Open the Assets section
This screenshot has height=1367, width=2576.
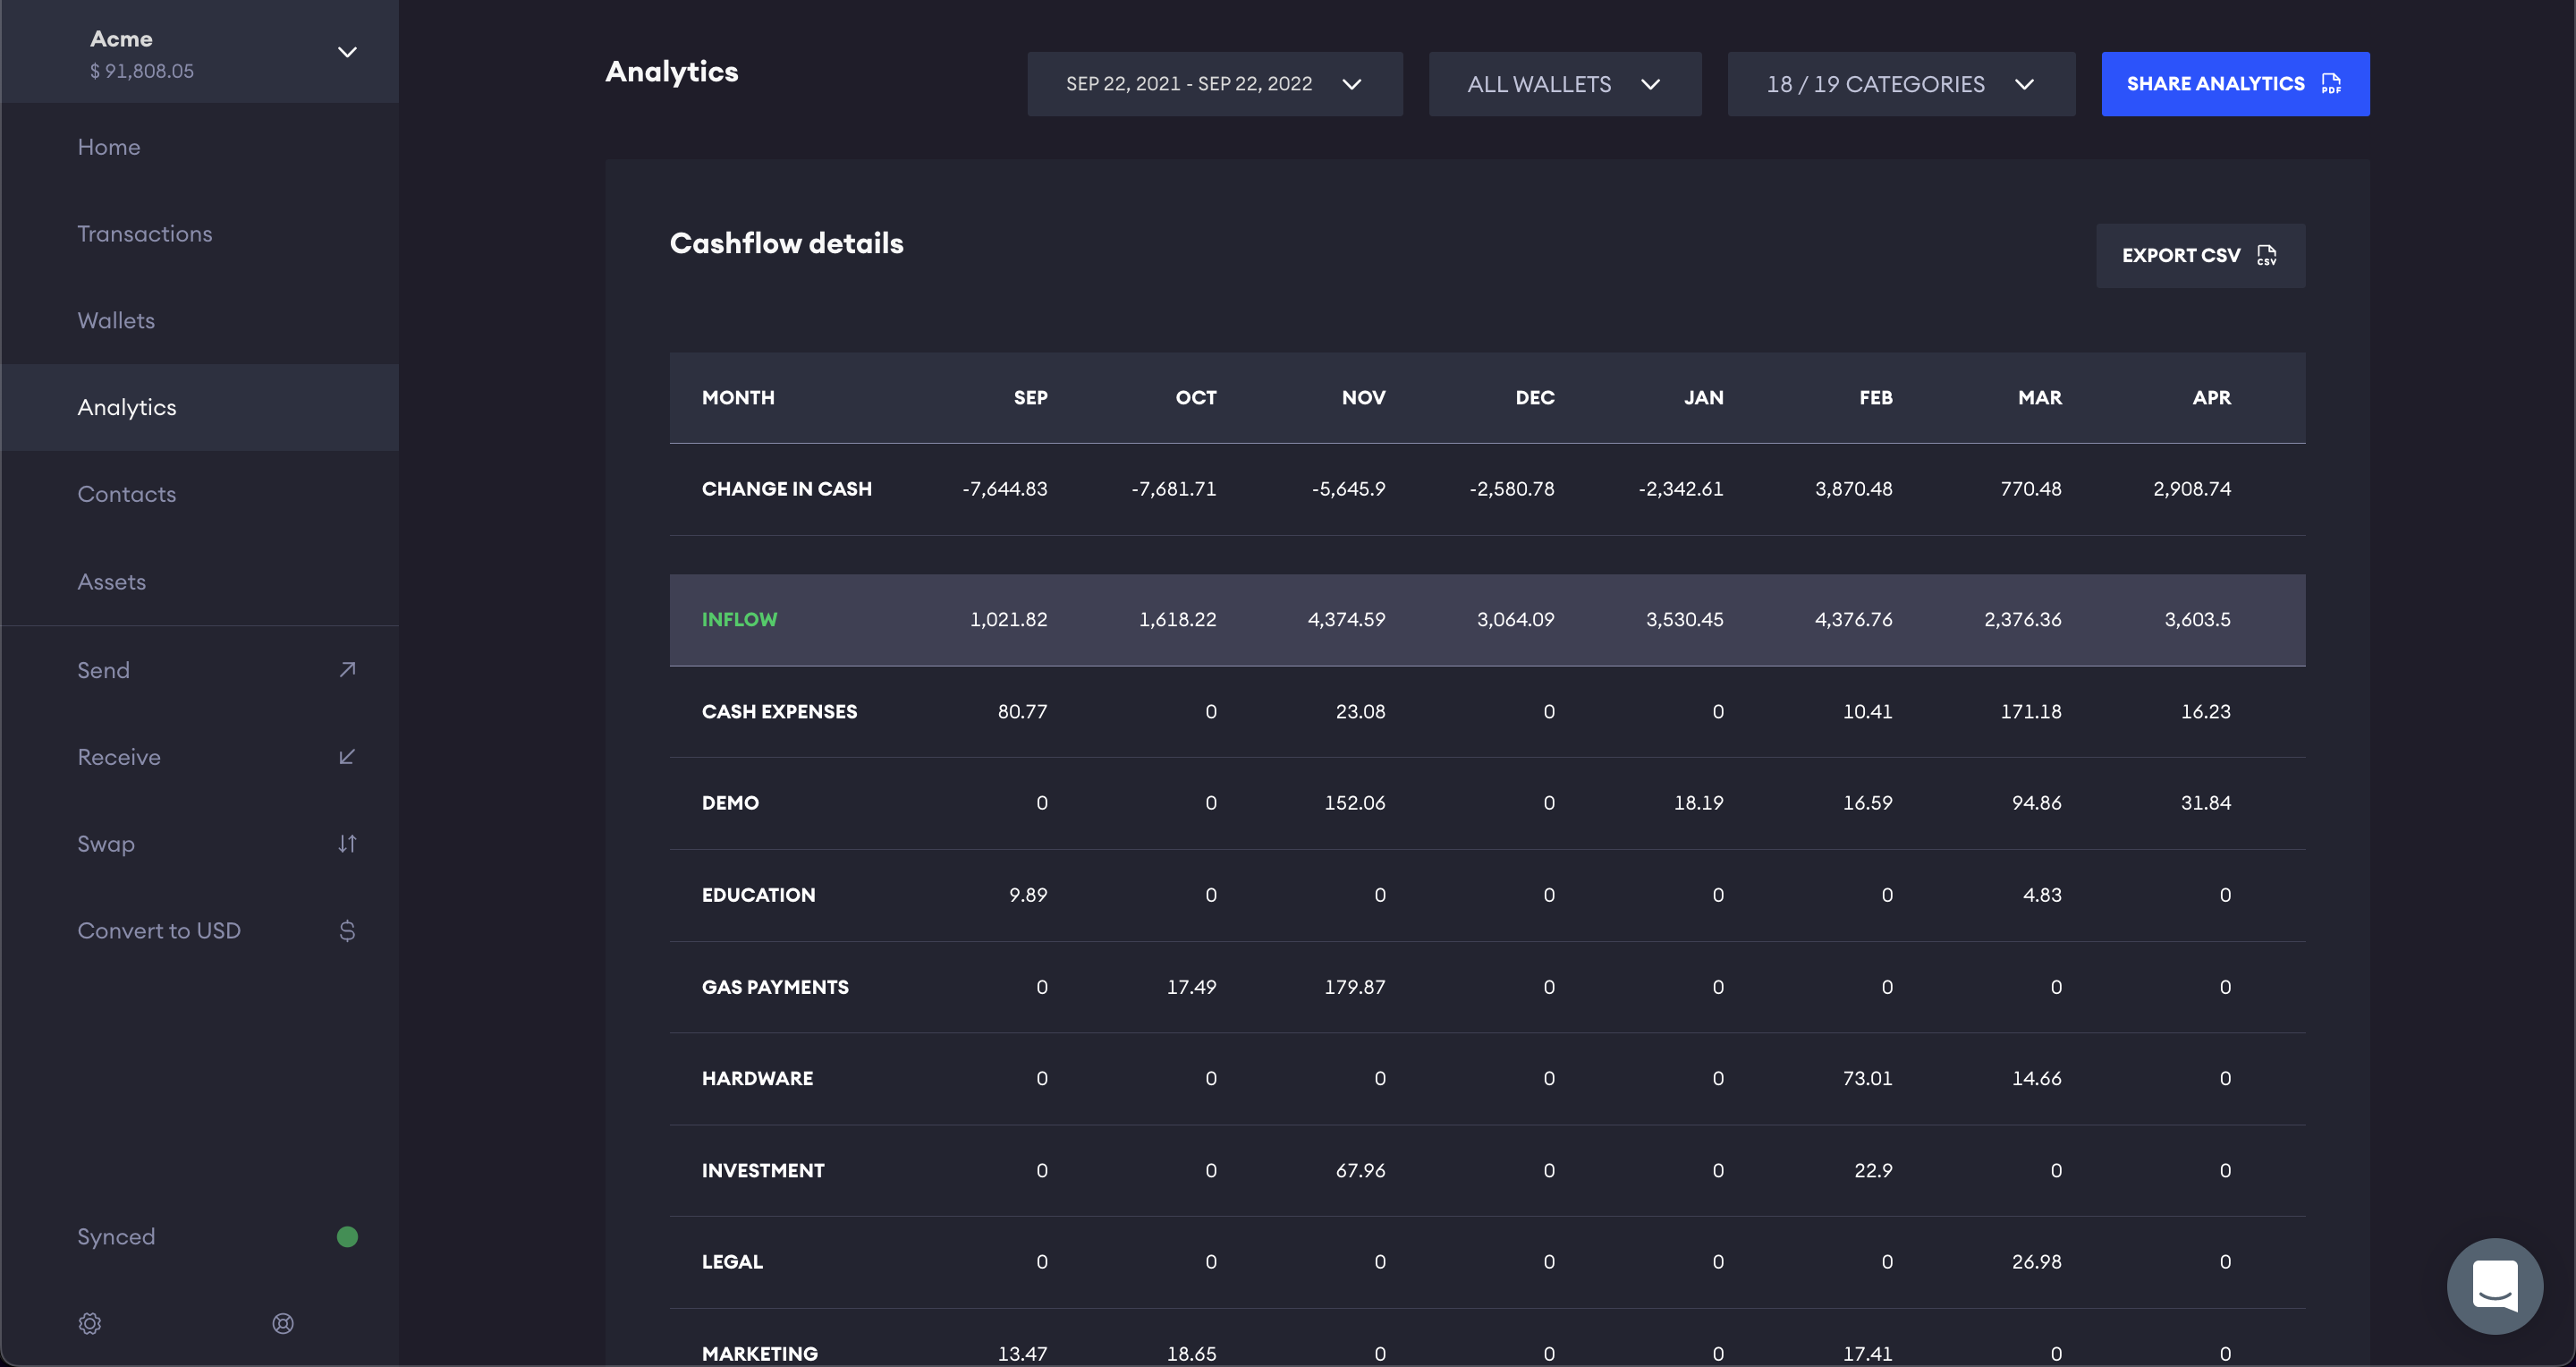click(x=112, y=581)
